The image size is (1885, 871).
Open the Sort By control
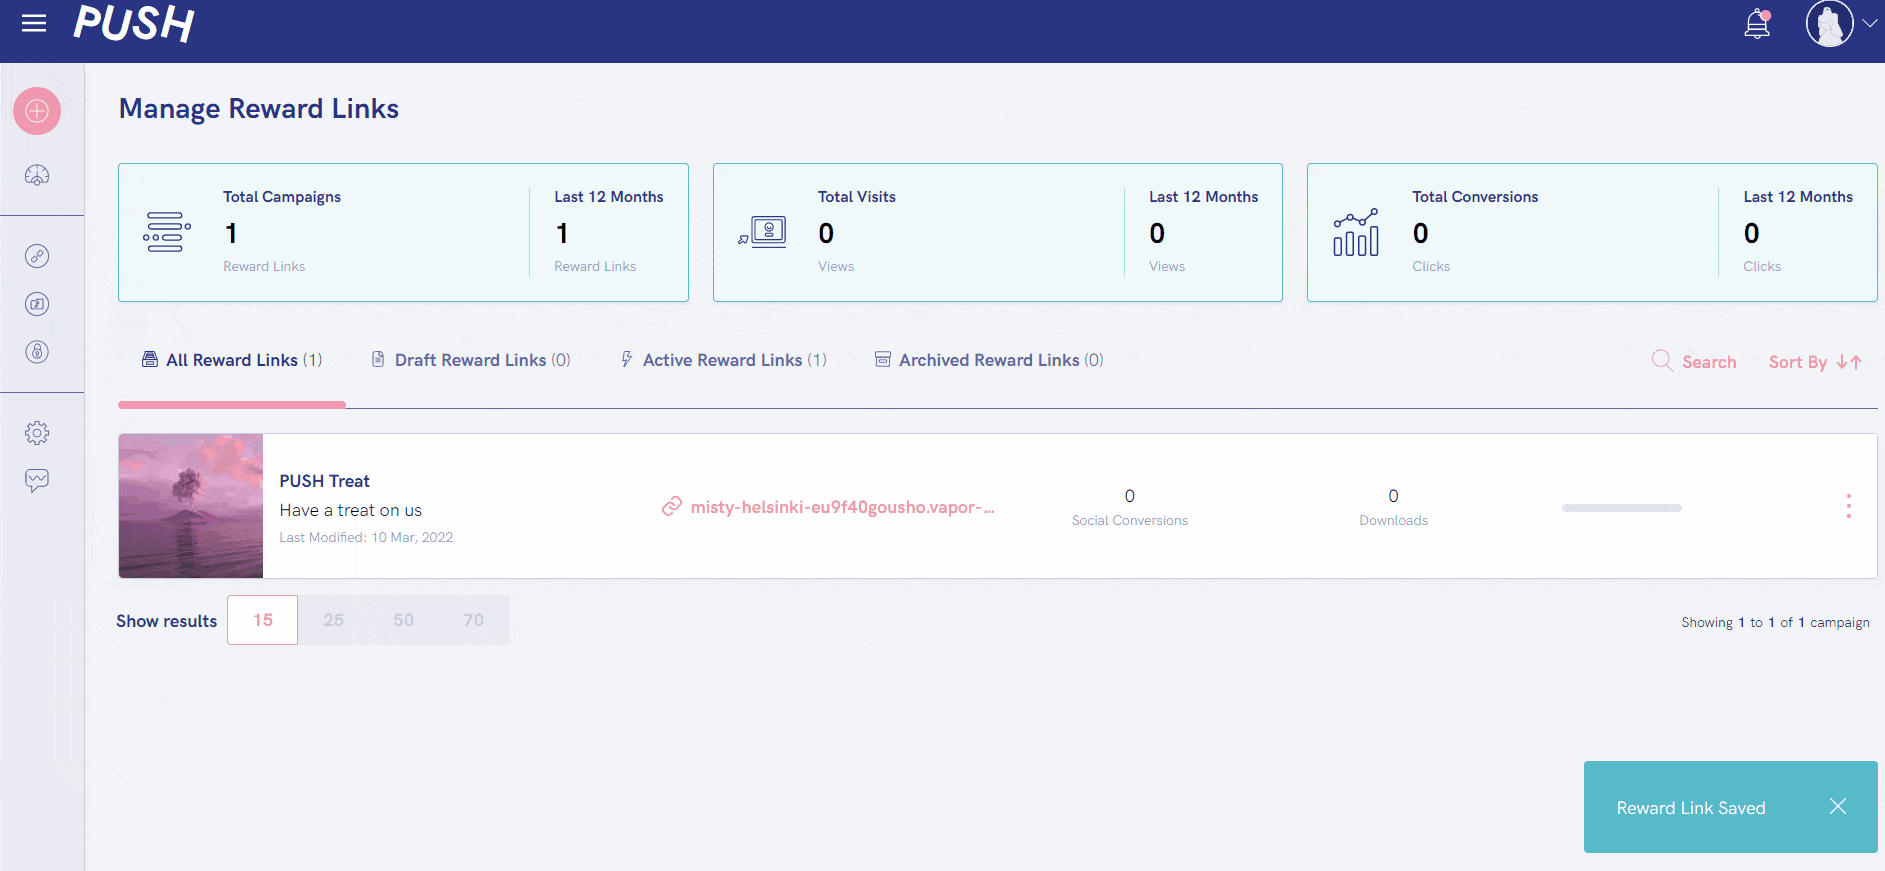click(x=1814, y=362)
